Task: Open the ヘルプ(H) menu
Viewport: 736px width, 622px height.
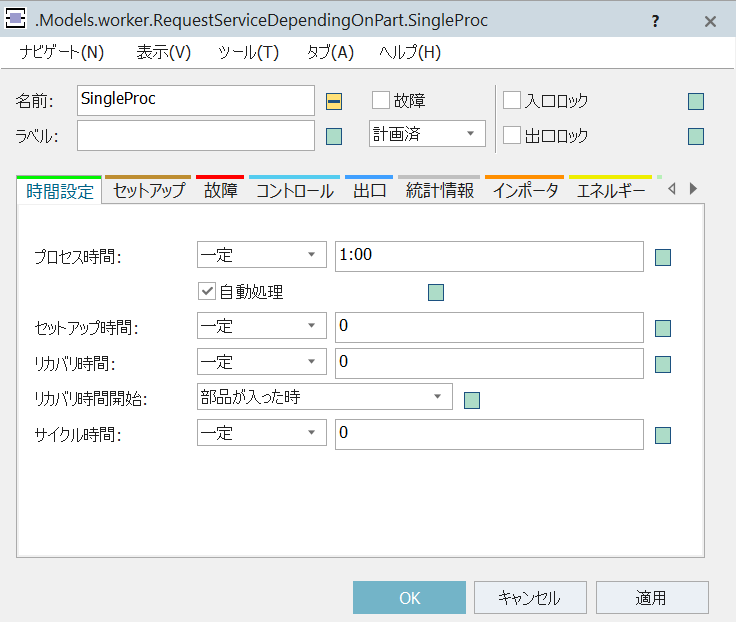Action: pyautogui.click(x=410, y=52)
